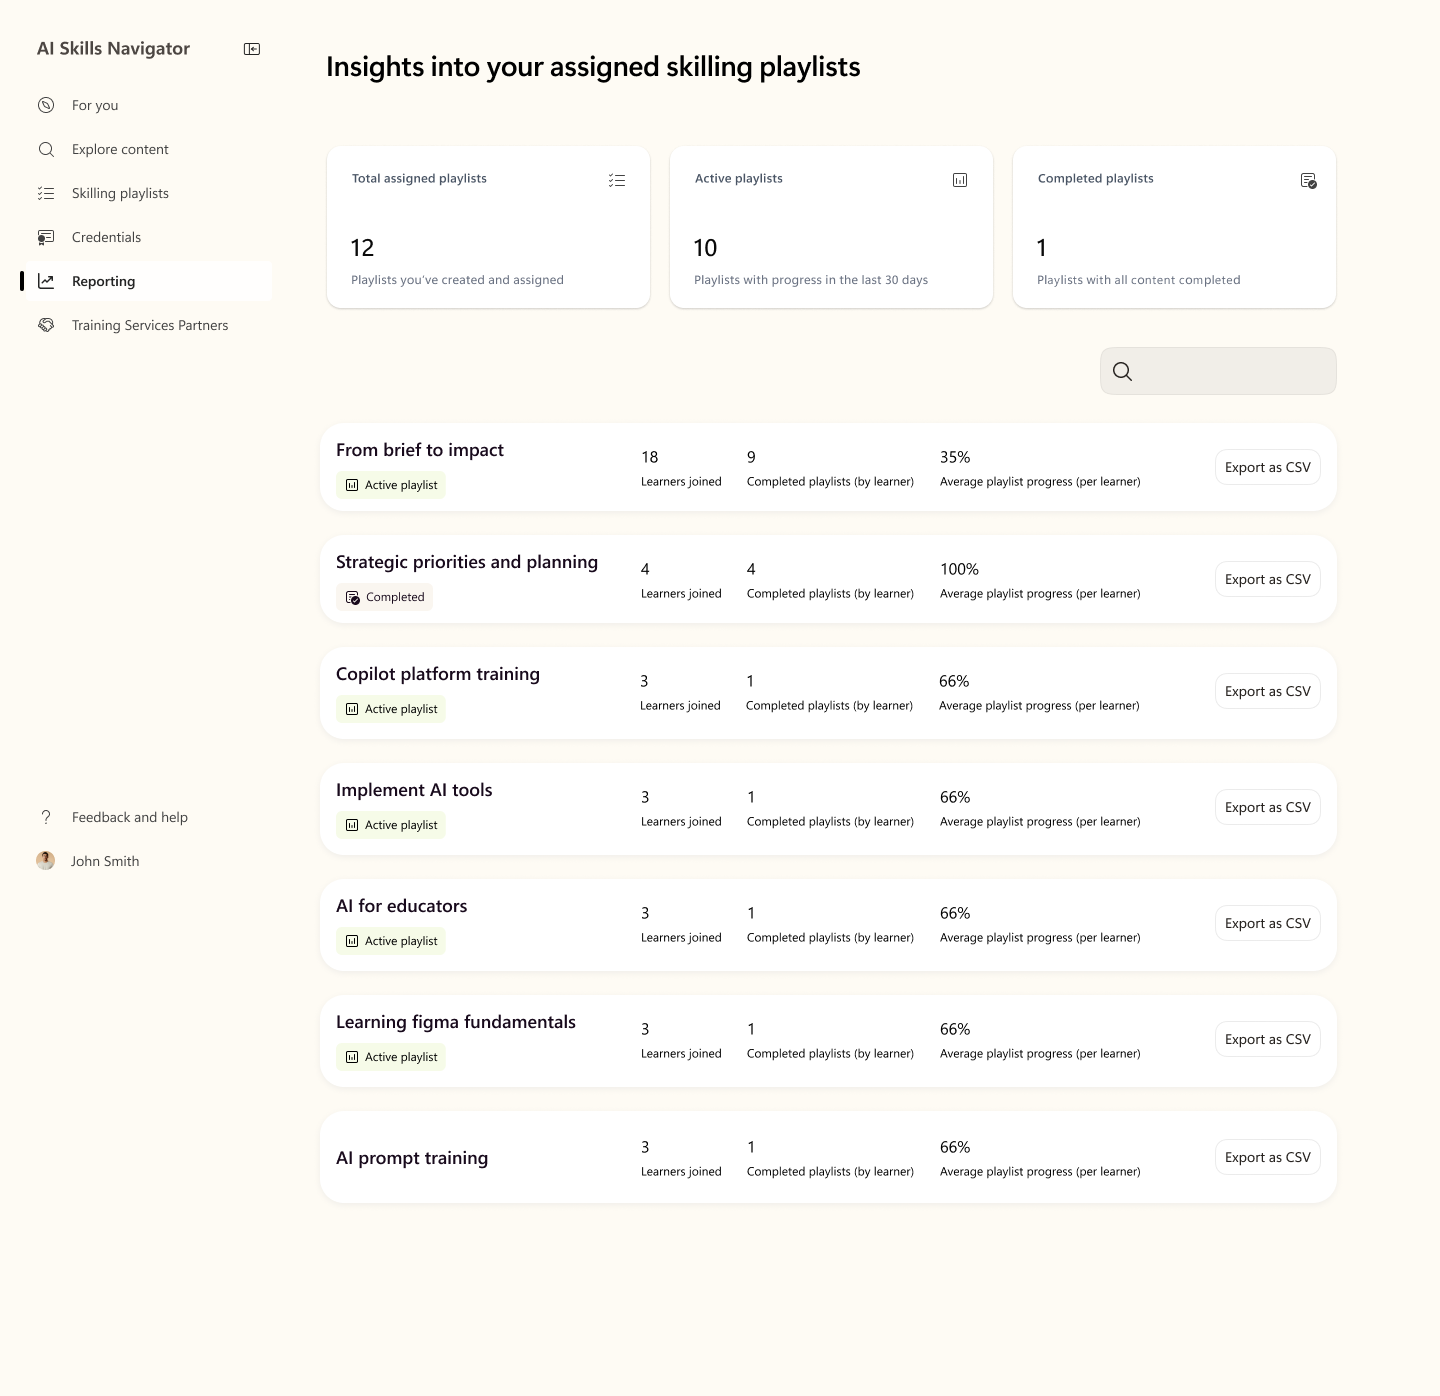
Task: Export Copilot platform training as CSV
Action: [1268, 691]
